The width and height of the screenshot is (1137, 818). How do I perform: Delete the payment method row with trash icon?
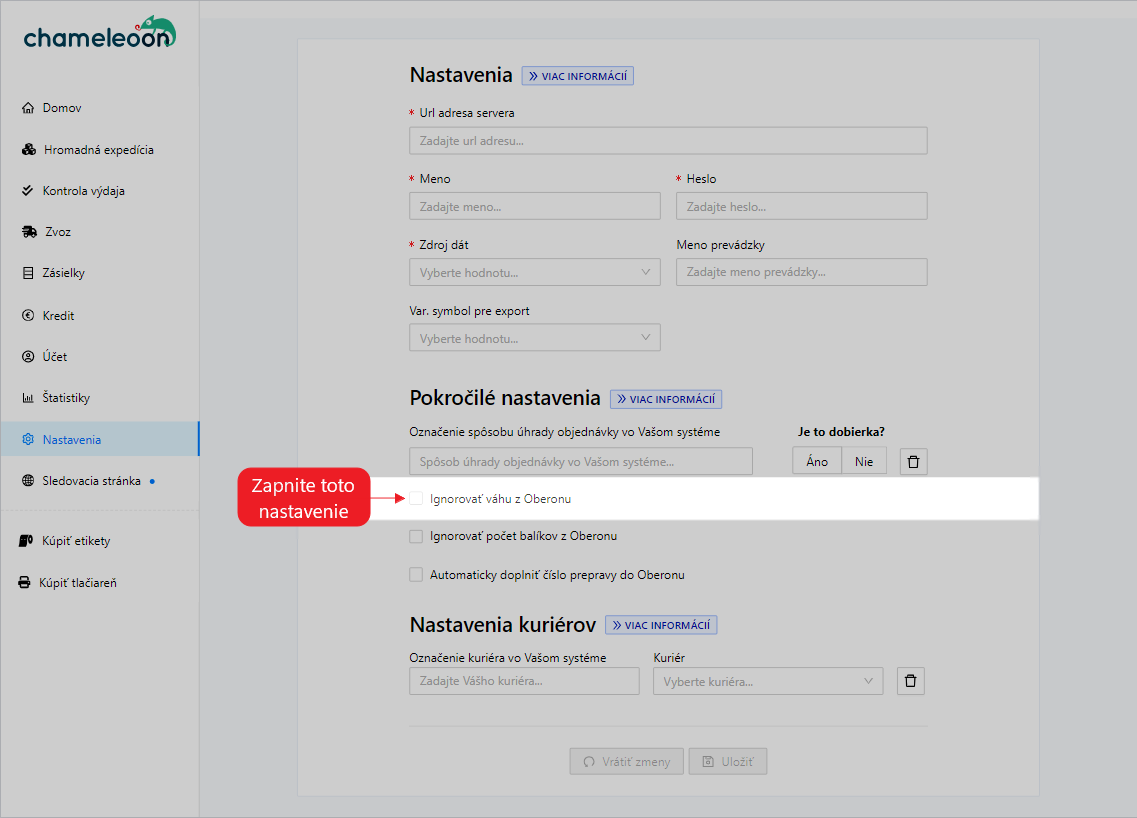tap(914, 461)
